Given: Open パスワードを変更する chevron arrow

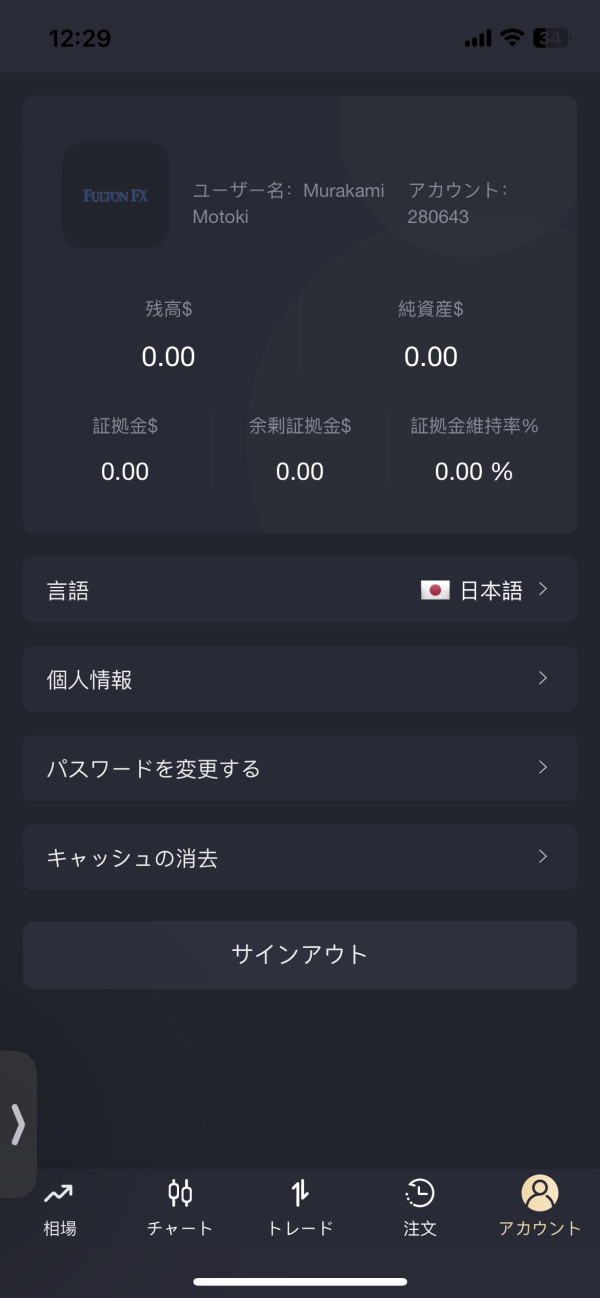Looking at the screenshot, I should click(x=543, y=767).
